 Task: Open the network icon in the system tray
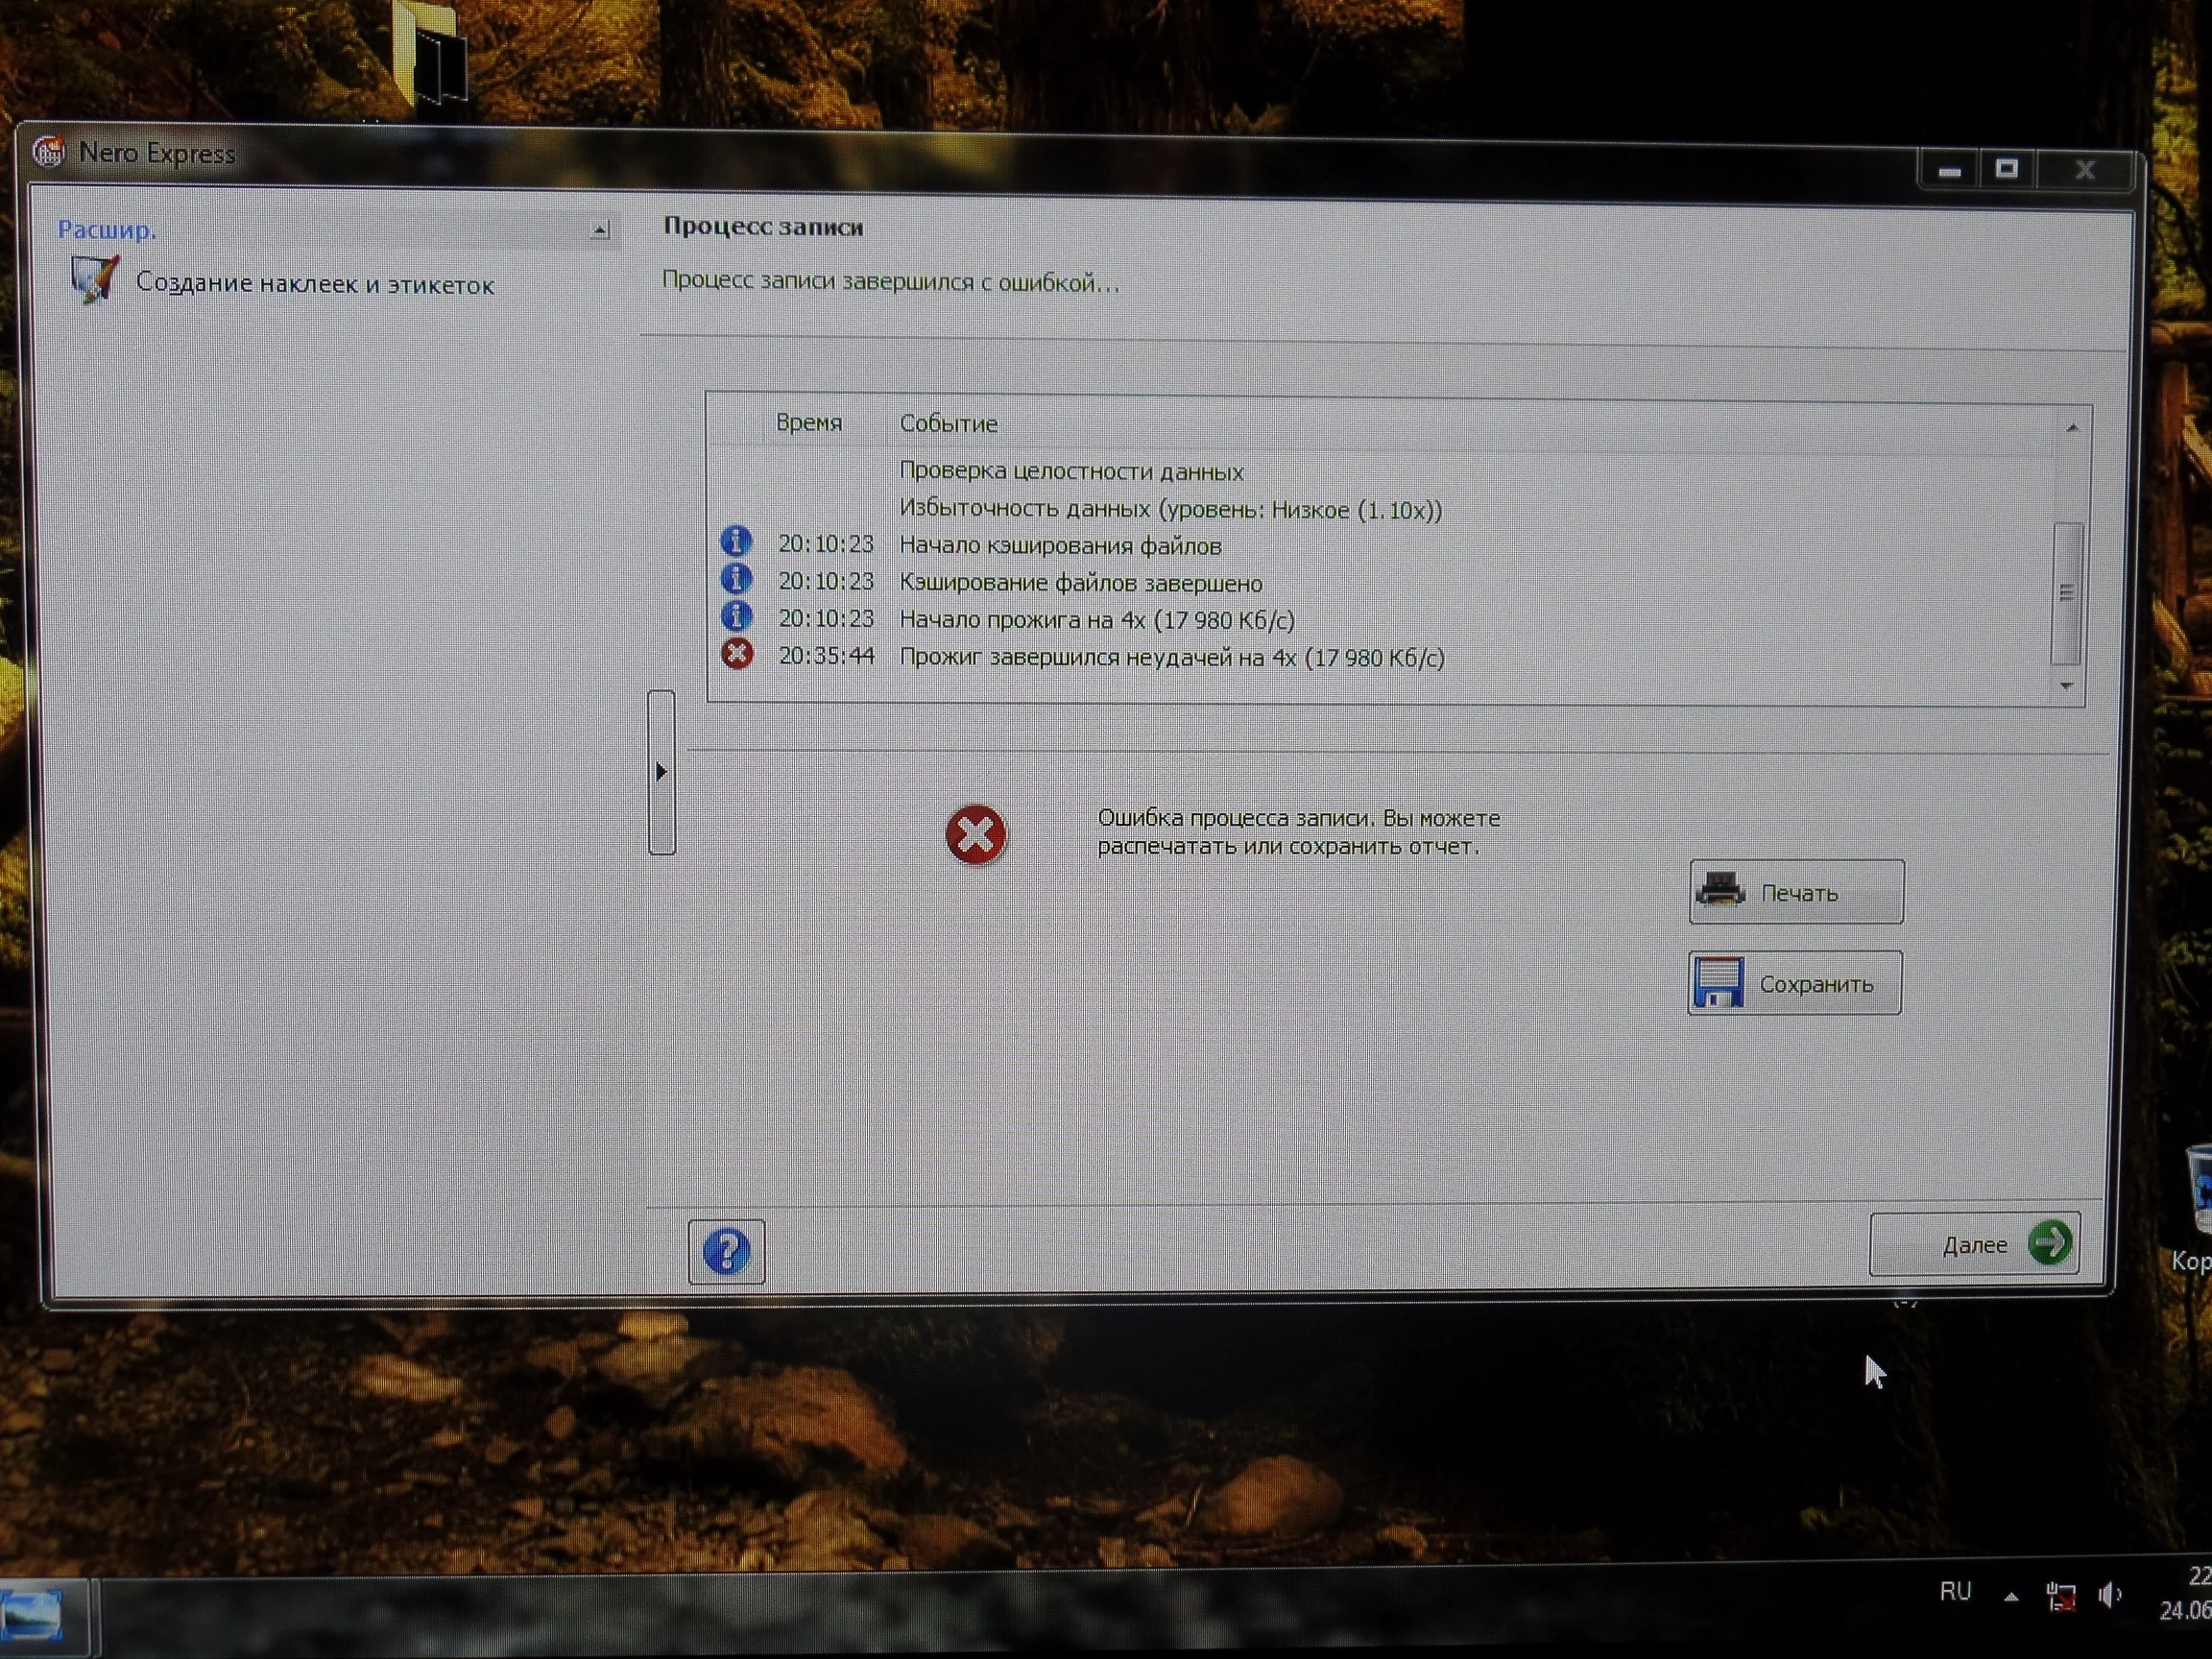[2060, 1596]
